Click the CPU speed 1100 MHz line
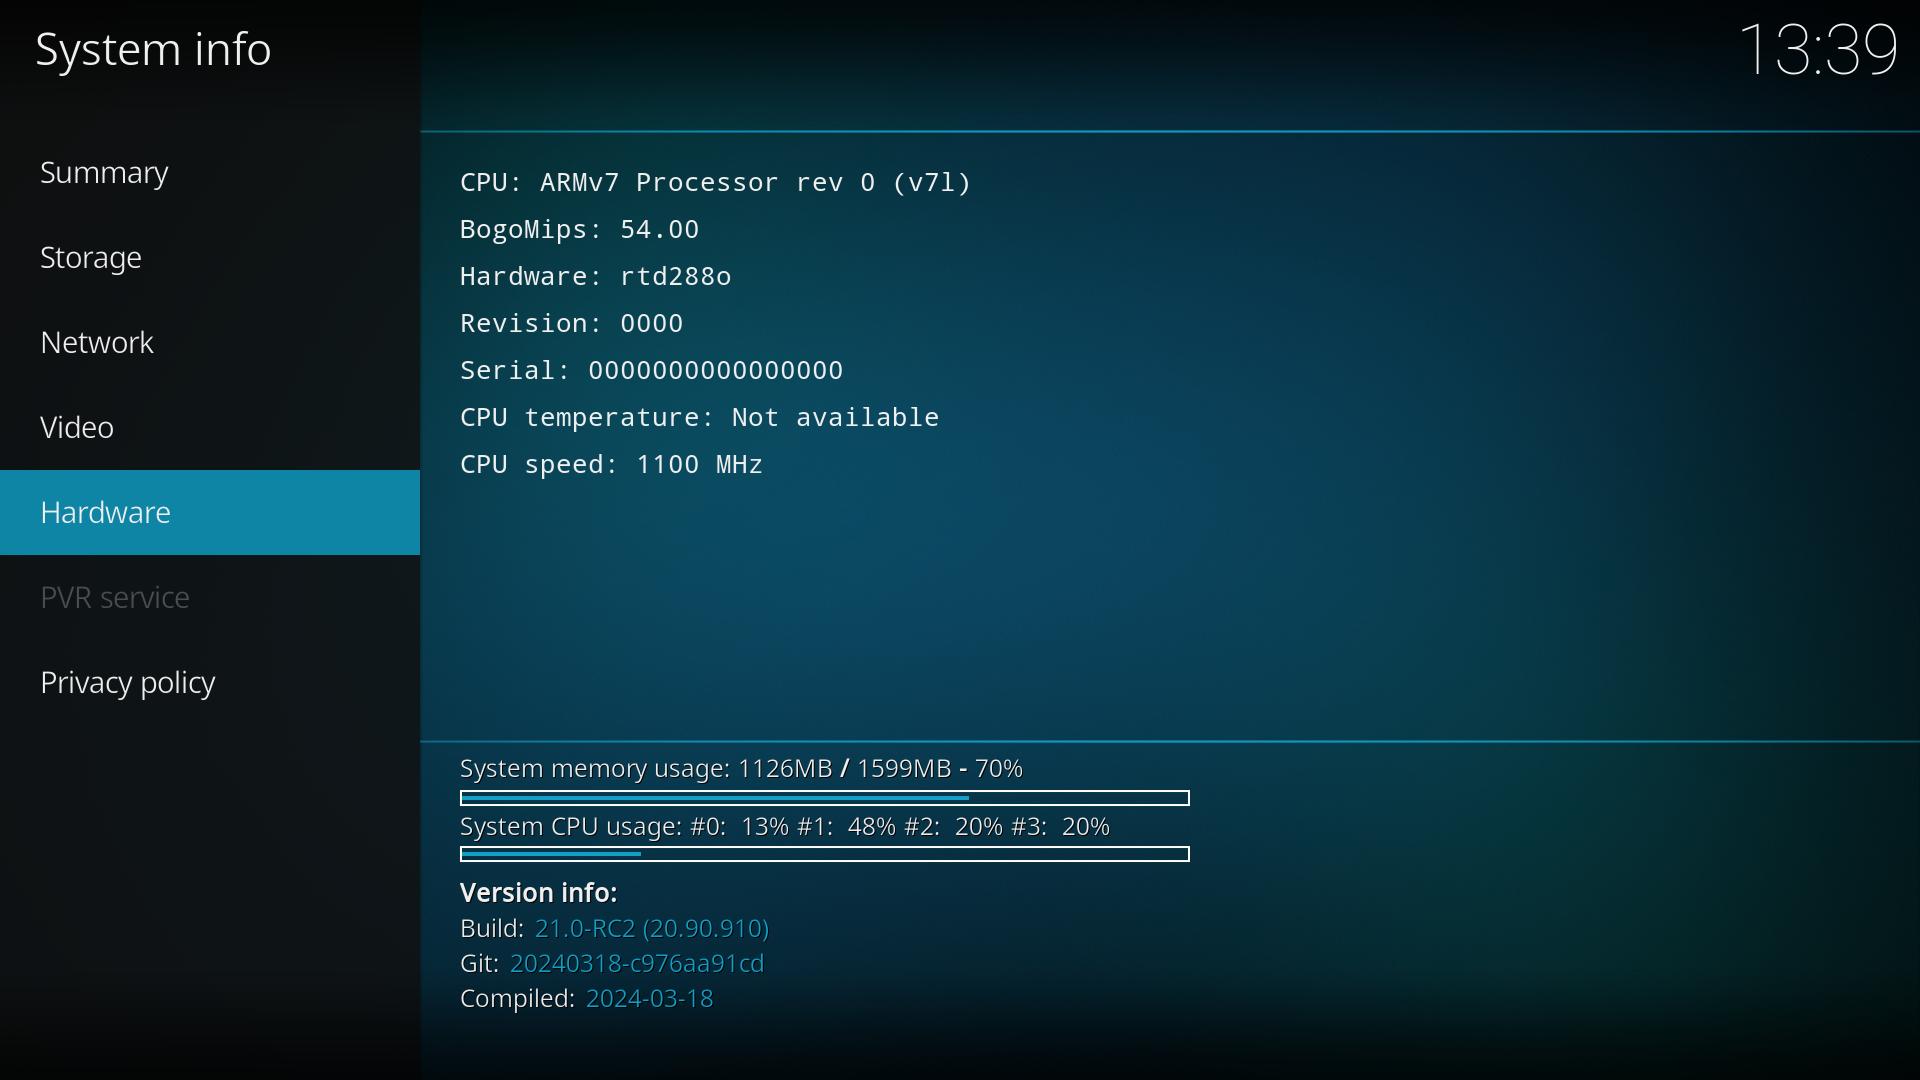 [x=611, y=465]
